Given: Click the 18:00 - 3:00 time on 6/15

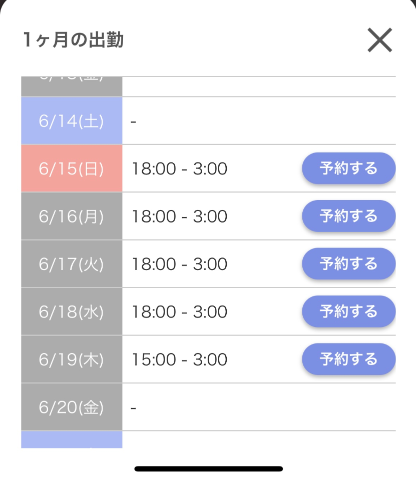Looking at the screenshot, I should (180, 169).
